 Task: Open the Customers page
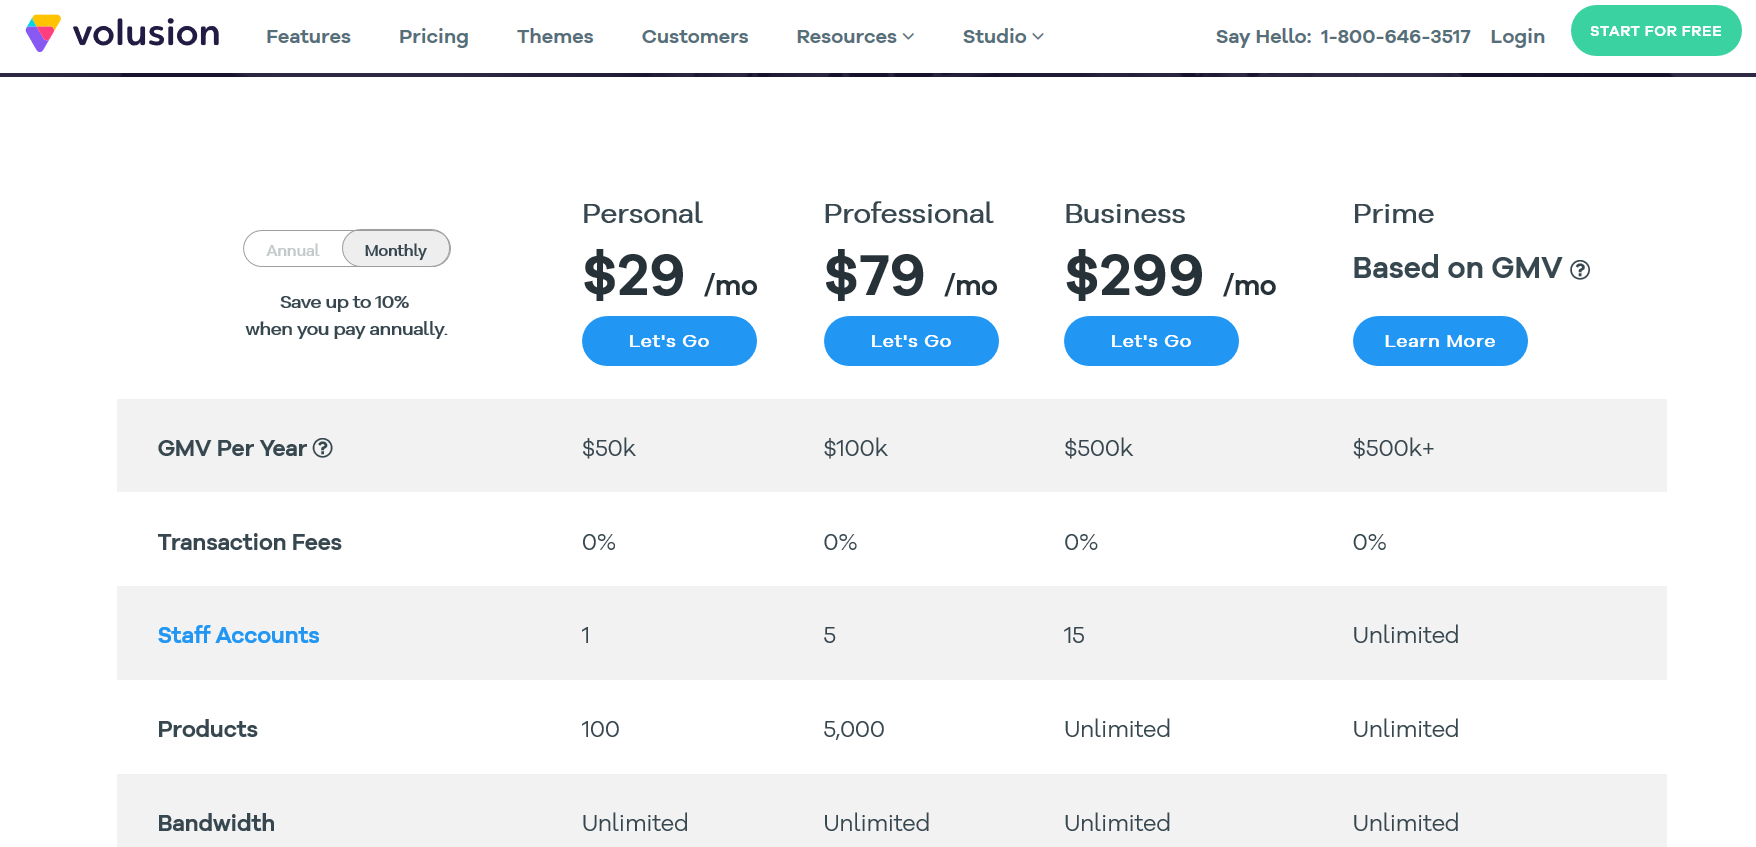[695, 36]
